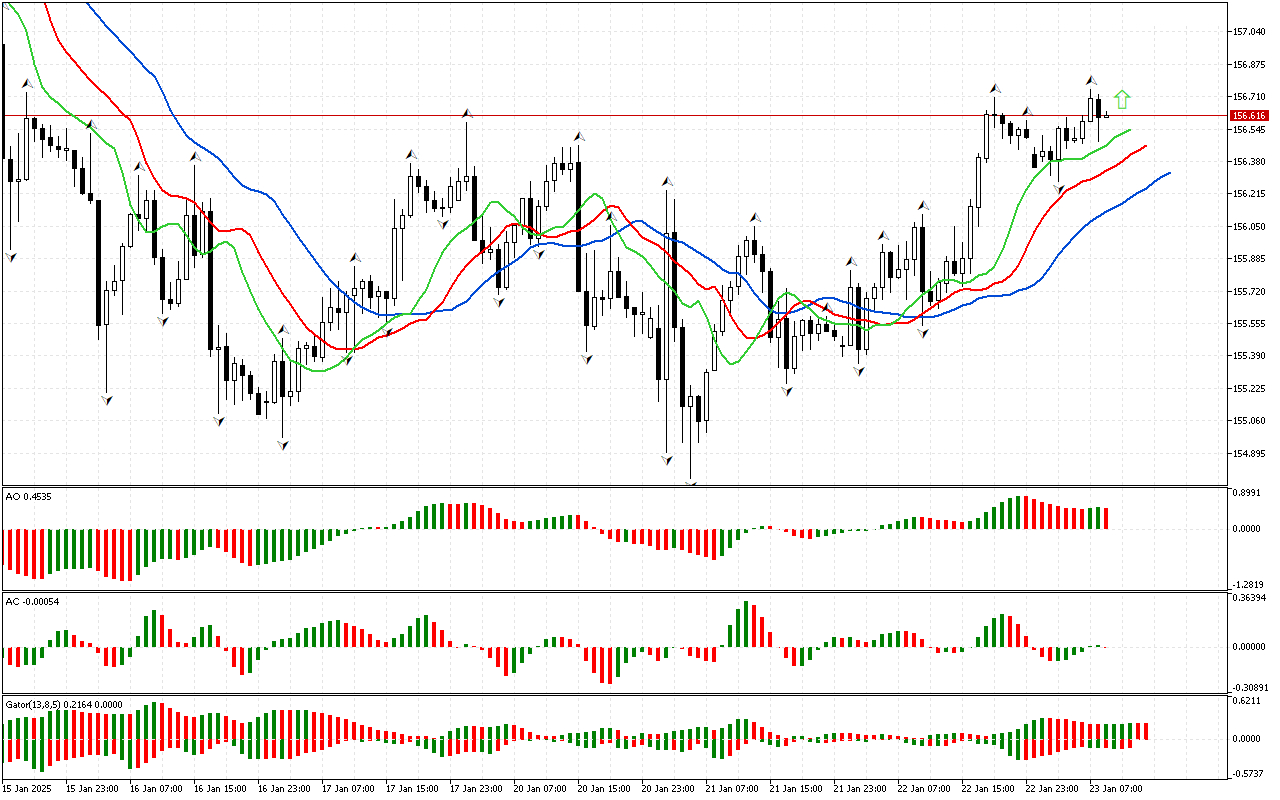Click price level 156.710 on the axis
This screenshot has height=800, width=1280.
pyautogui.click(x=1250, y=97)
